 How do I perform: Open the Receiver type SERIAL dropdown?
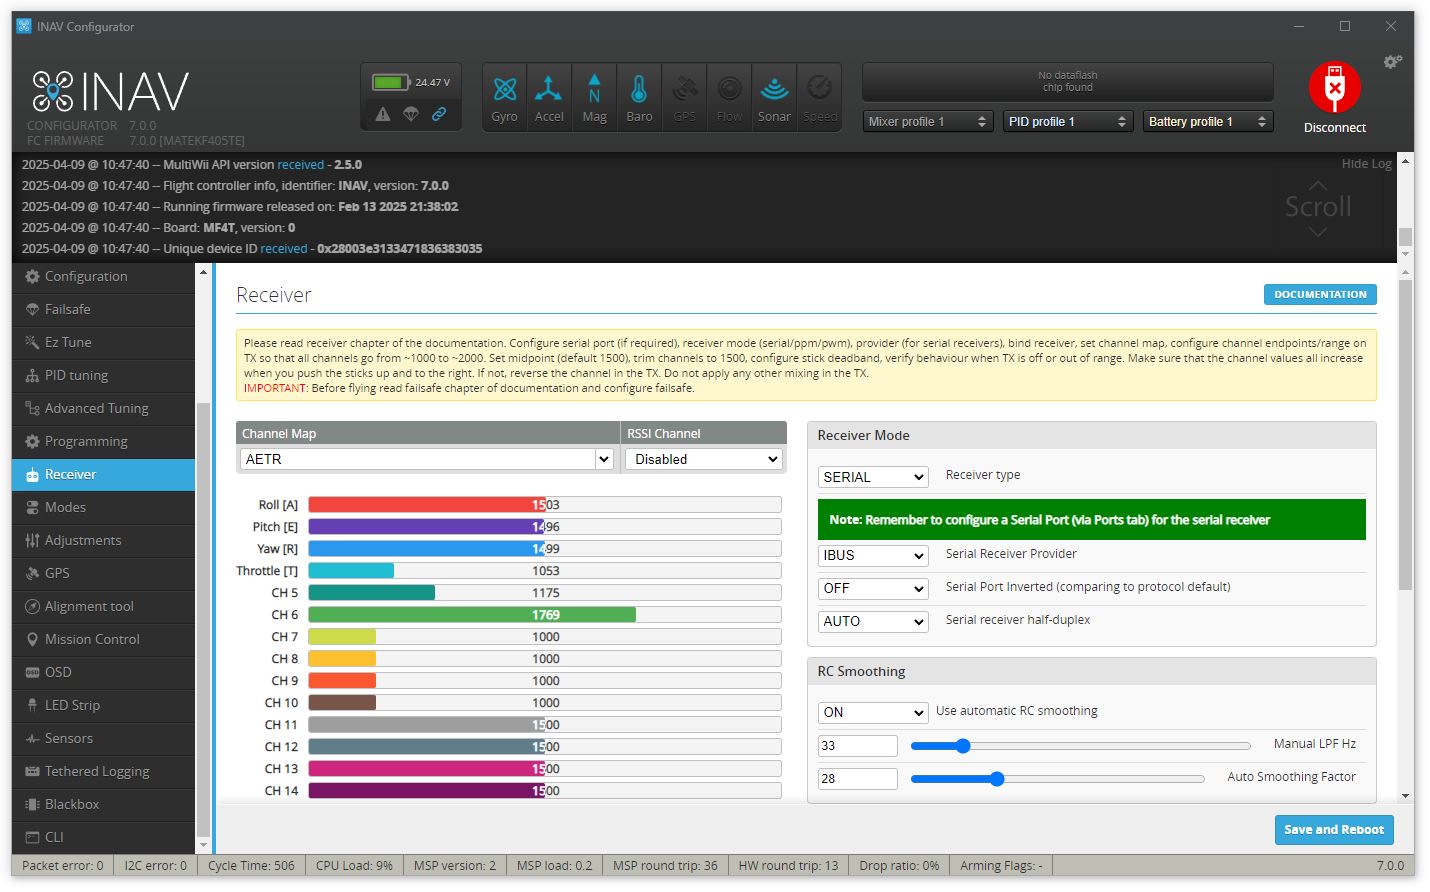pos(873,477)
